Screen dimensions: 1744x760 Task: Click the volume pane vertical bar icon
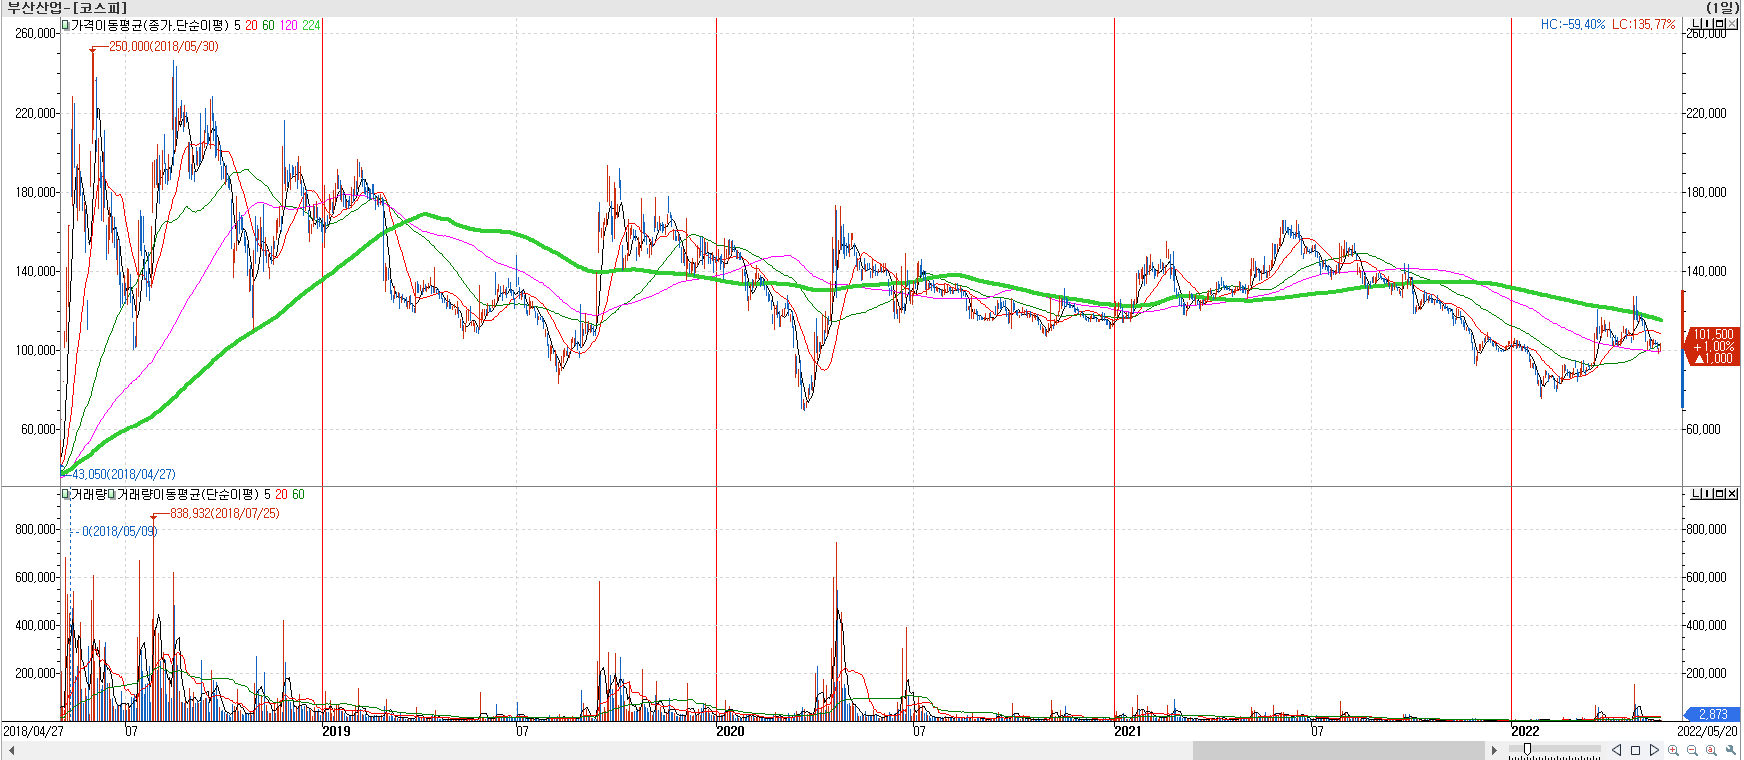[1707, 494]
